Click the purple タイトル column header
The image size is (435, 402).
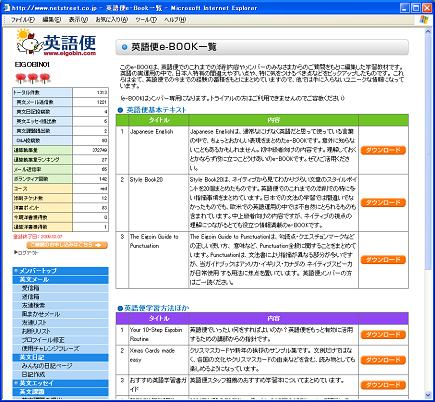159,318
